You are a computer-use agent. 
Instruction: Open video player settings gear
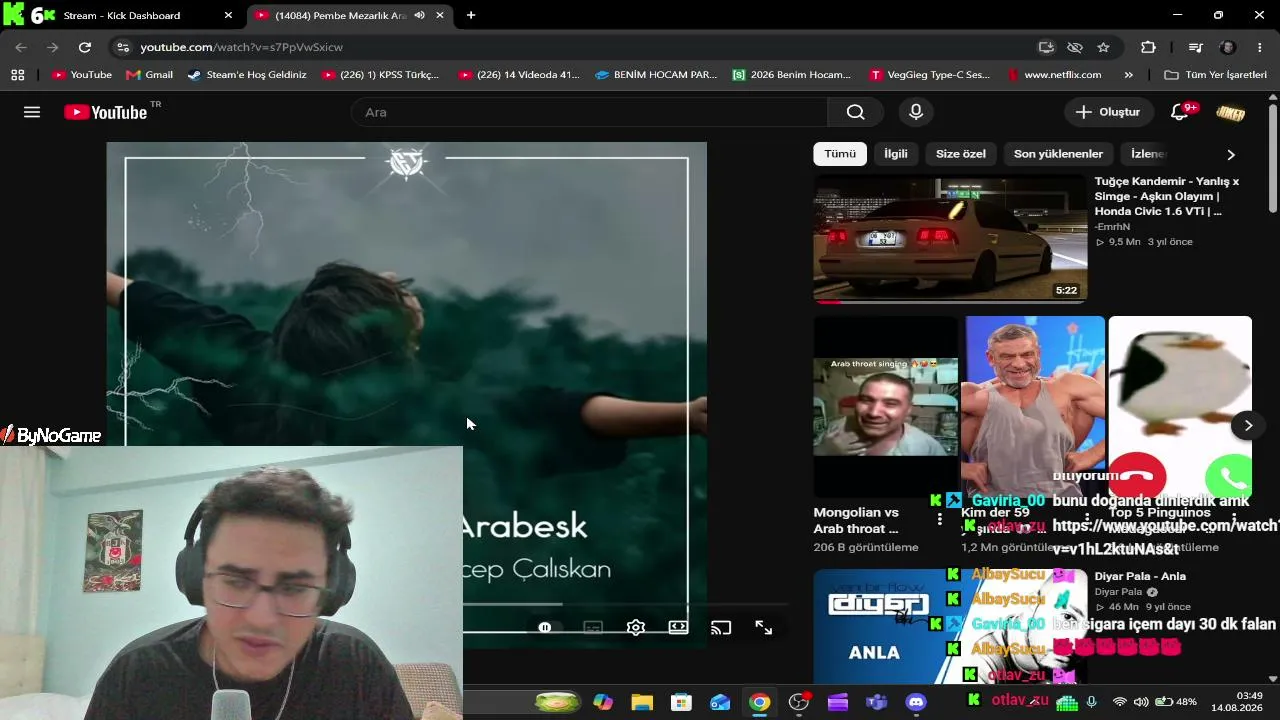636,628
